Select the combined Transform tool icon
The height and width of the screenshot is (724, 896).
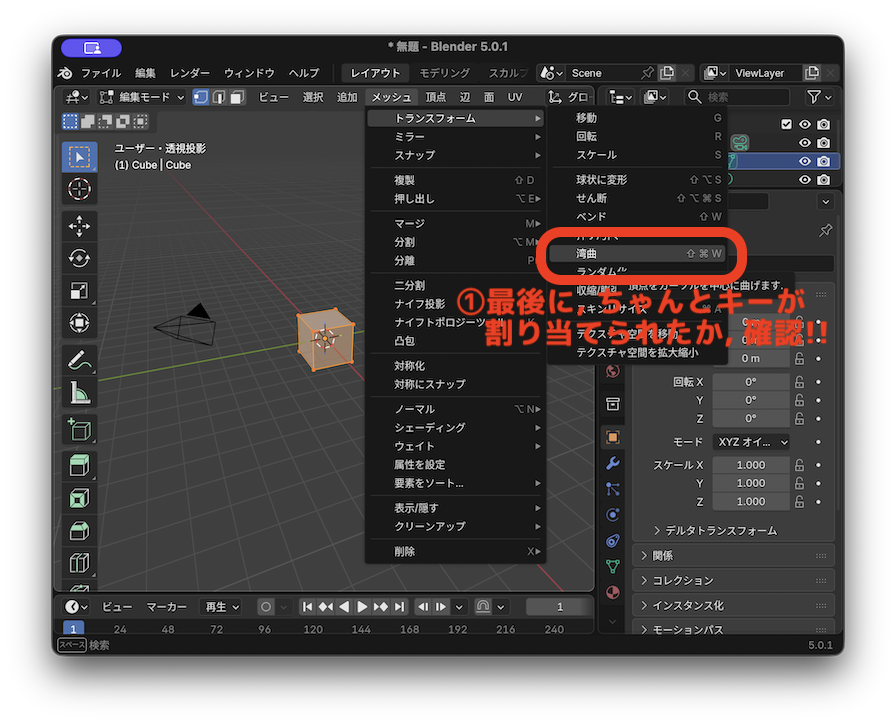coord(79,323)
